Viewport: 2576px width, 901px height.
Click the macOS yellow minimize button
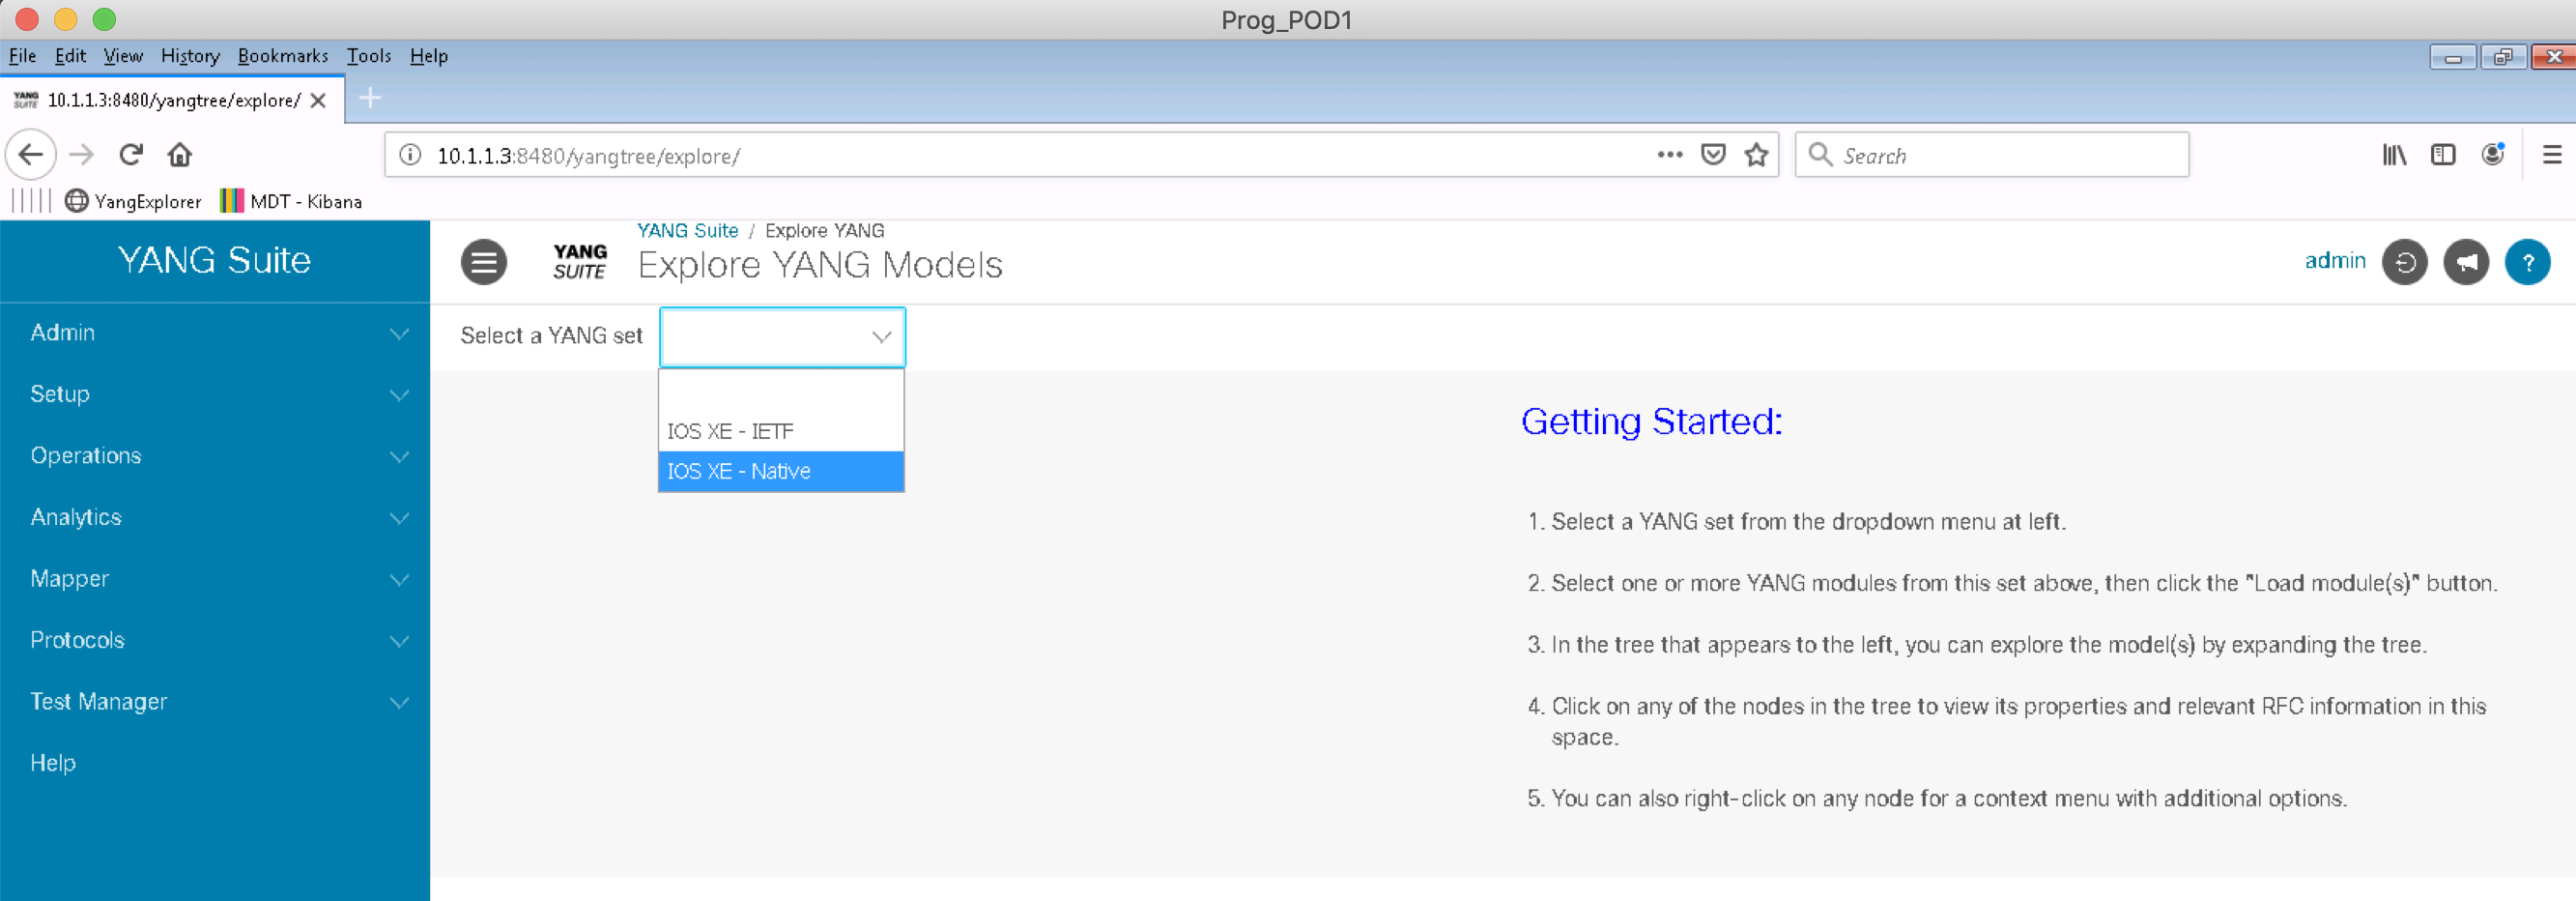pyautogui.click(x=66, y=19)
